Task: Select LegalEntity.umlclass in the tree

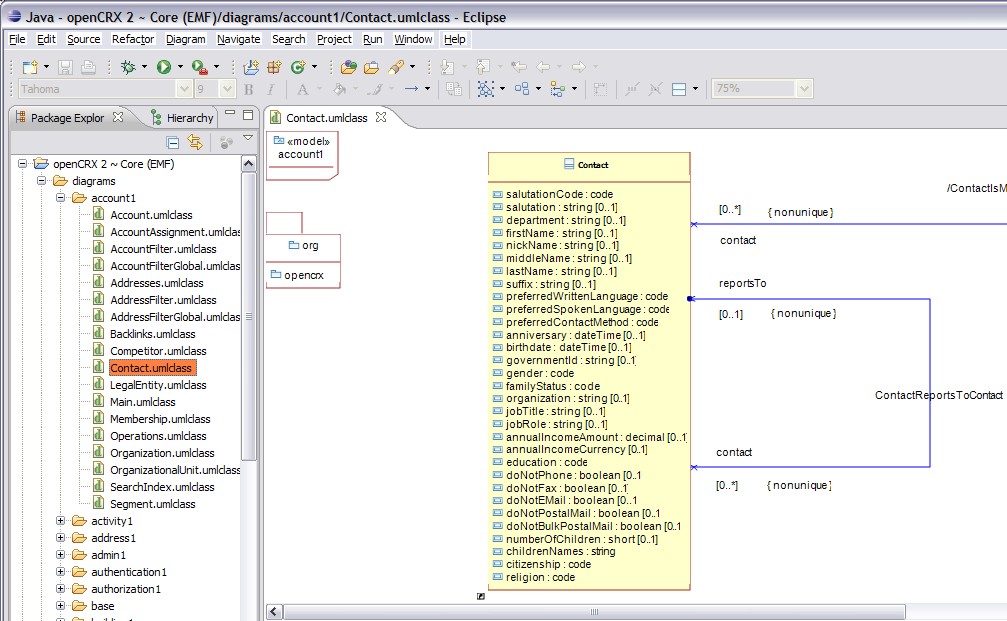Action: [158, 385]
